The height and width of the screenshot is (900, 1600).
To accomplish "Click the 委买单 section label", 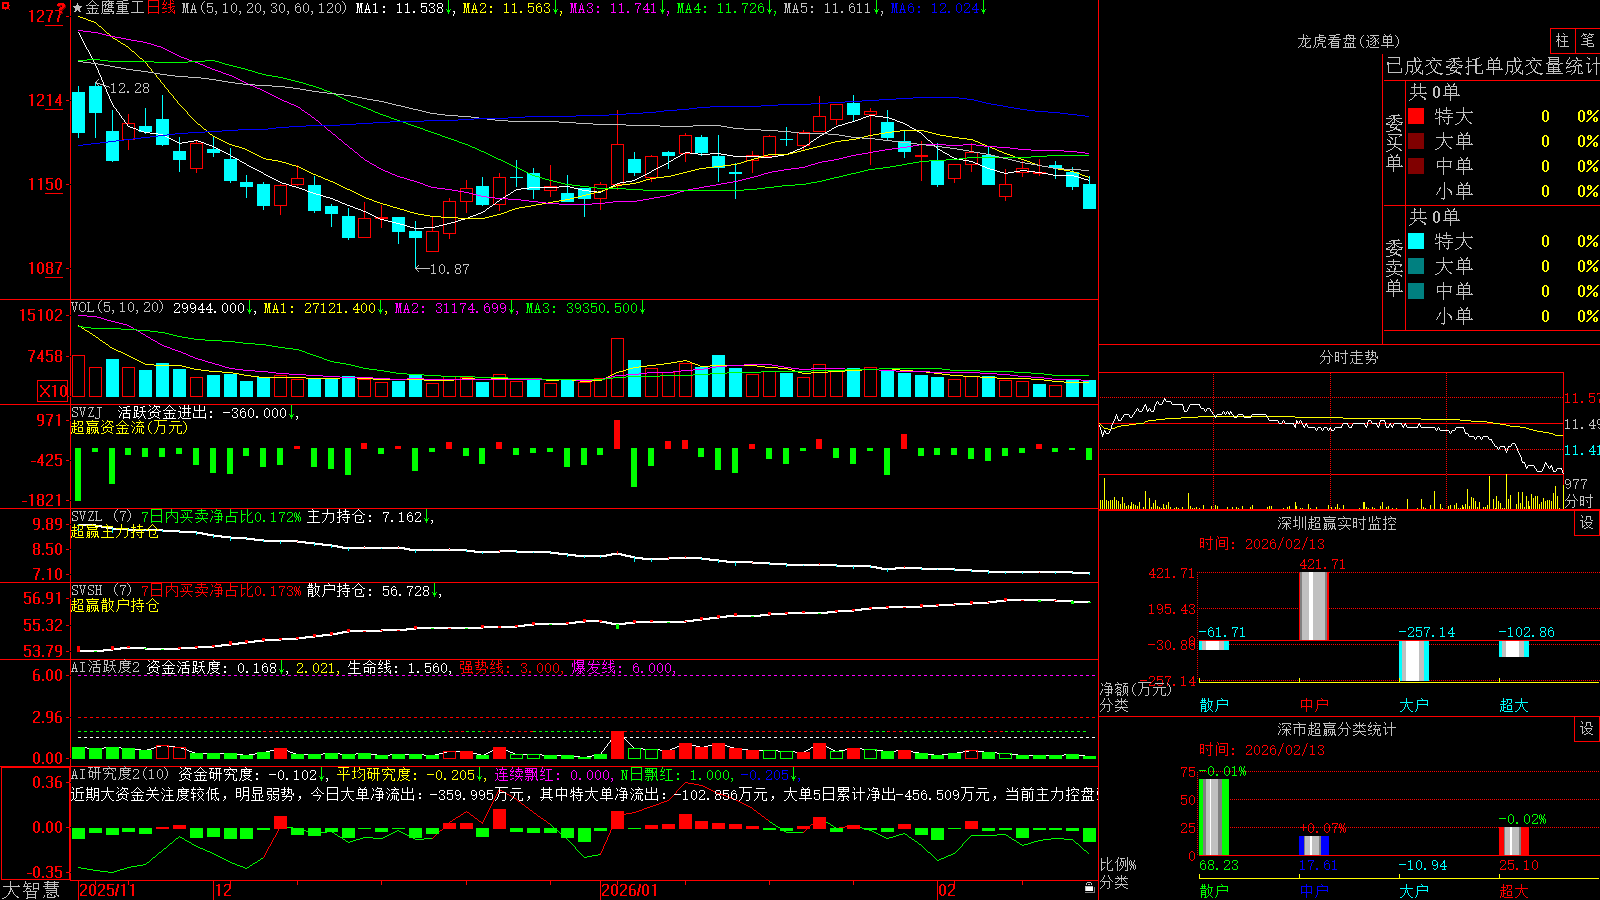I will pyautogui.click(x=1394, y=143).
